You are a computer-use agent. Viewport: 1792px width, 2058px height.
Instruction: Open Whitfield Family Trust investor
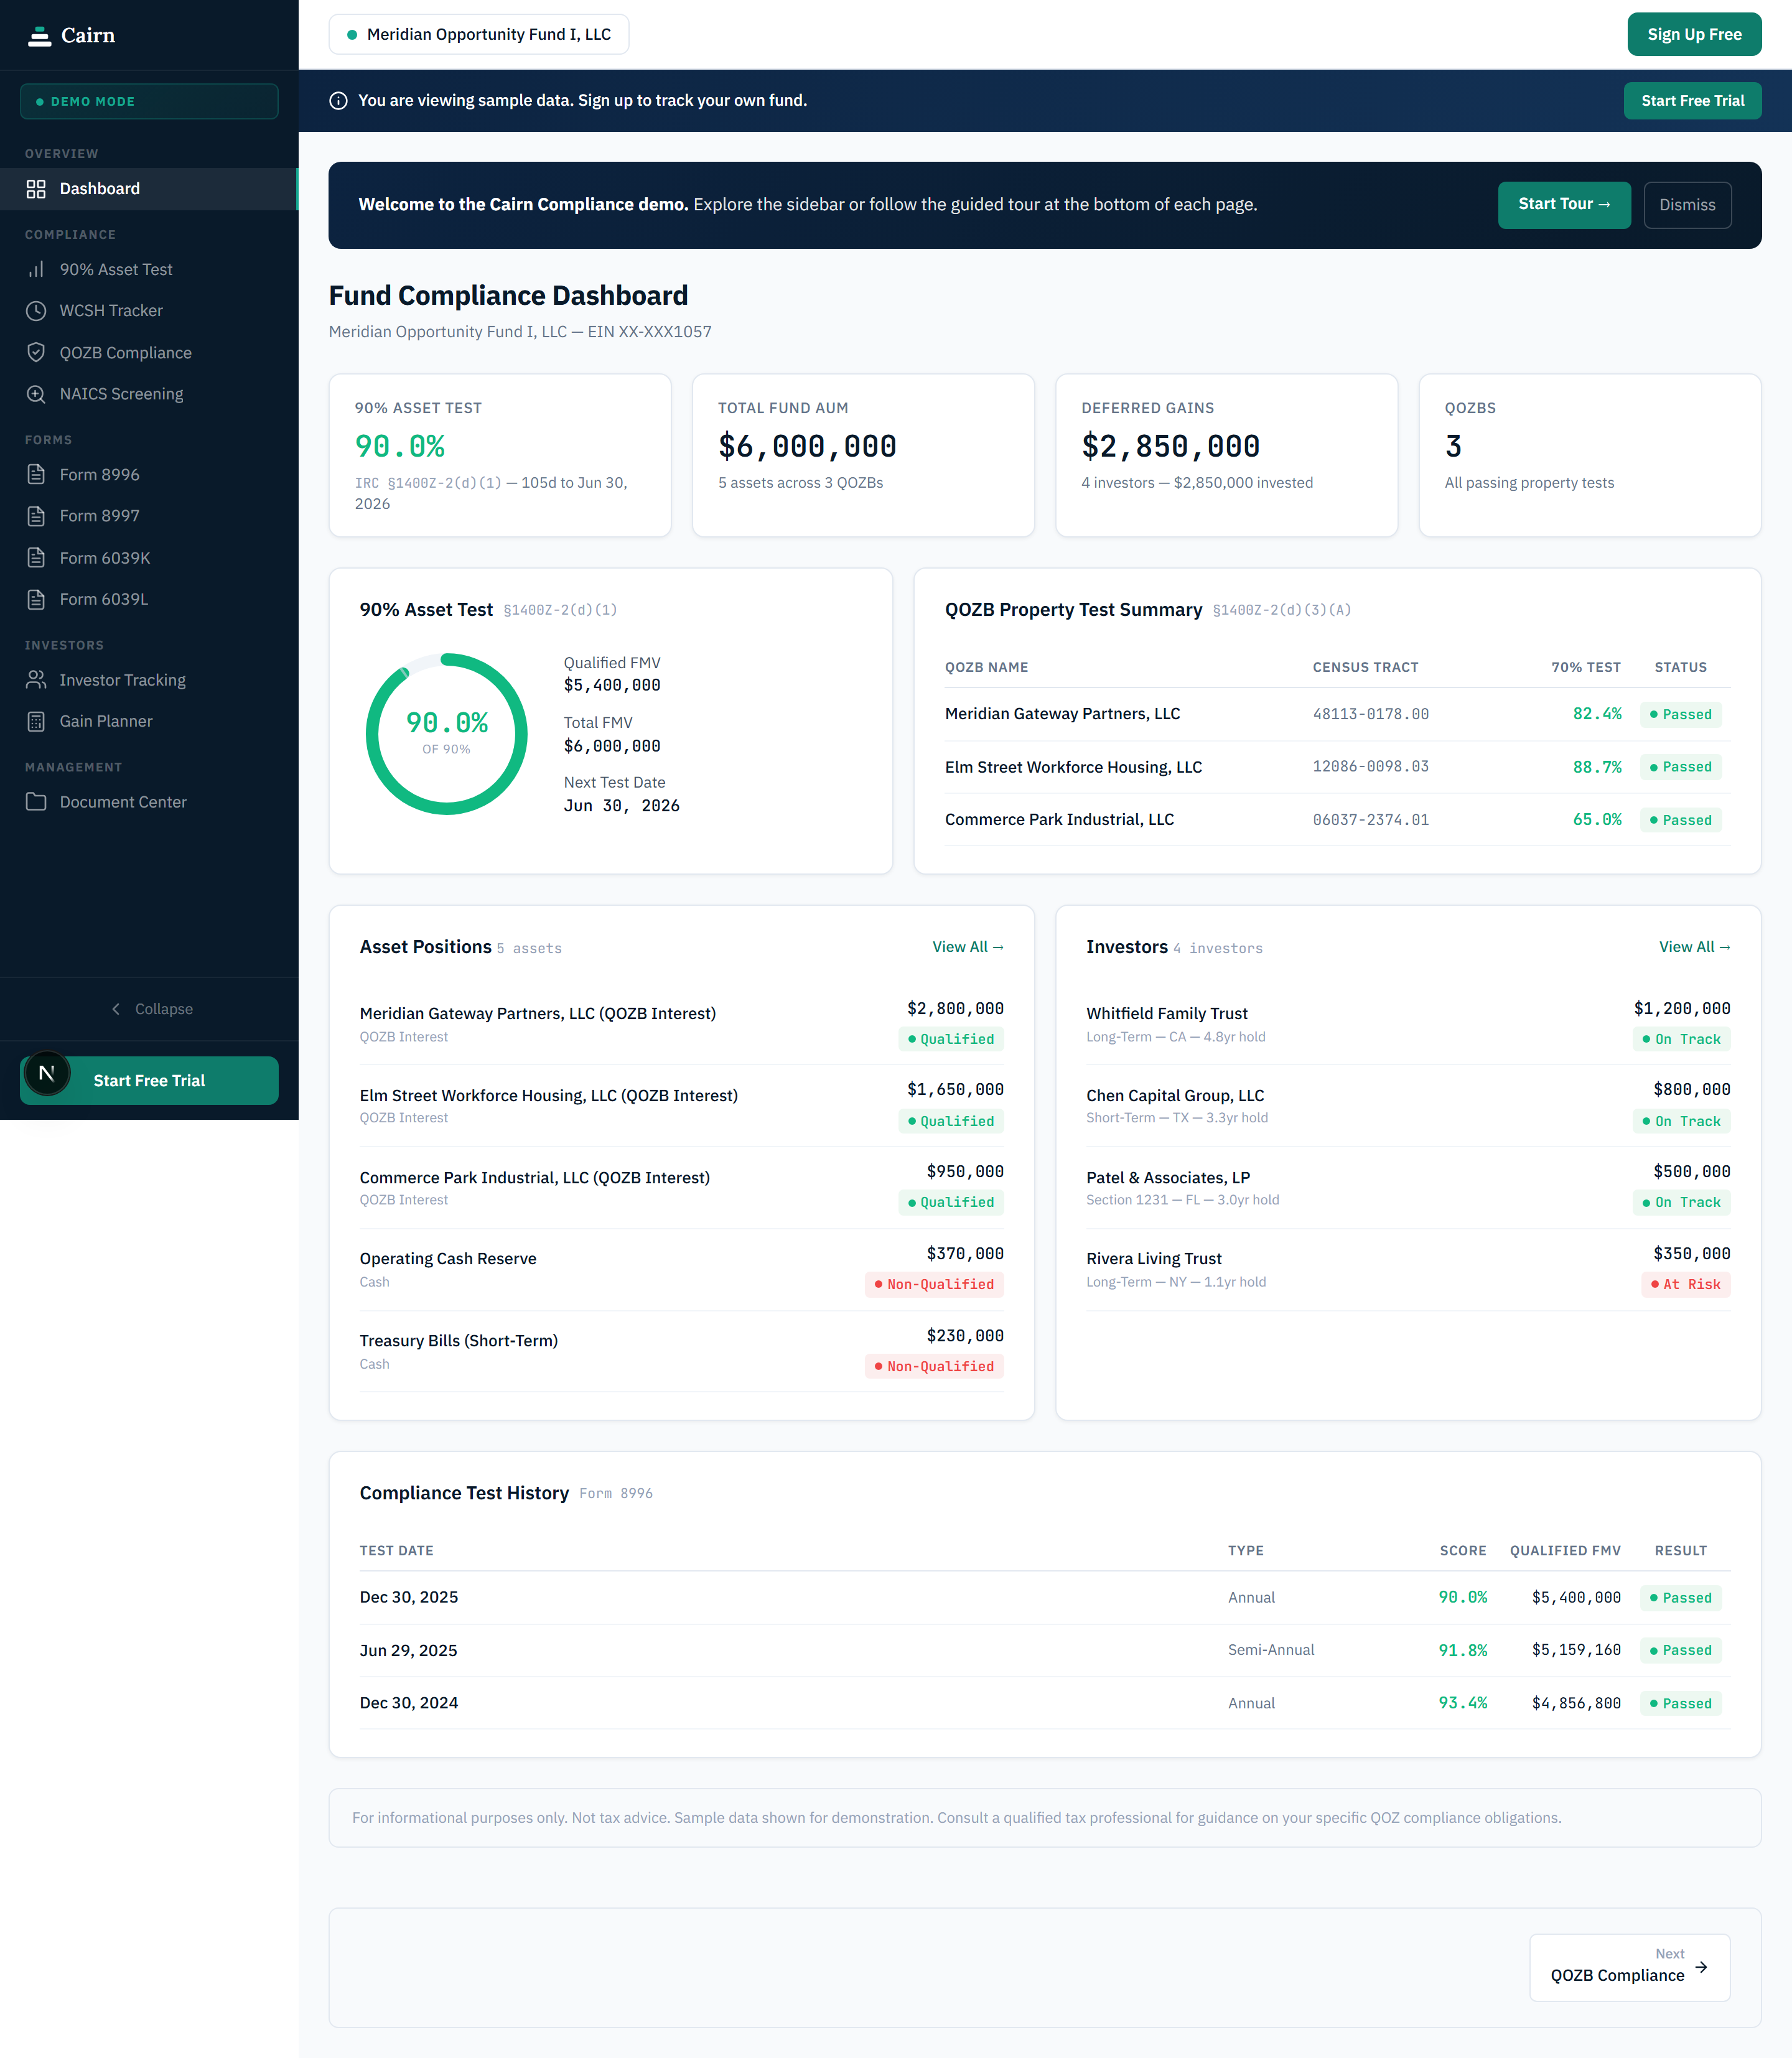pos(1408,1024)
